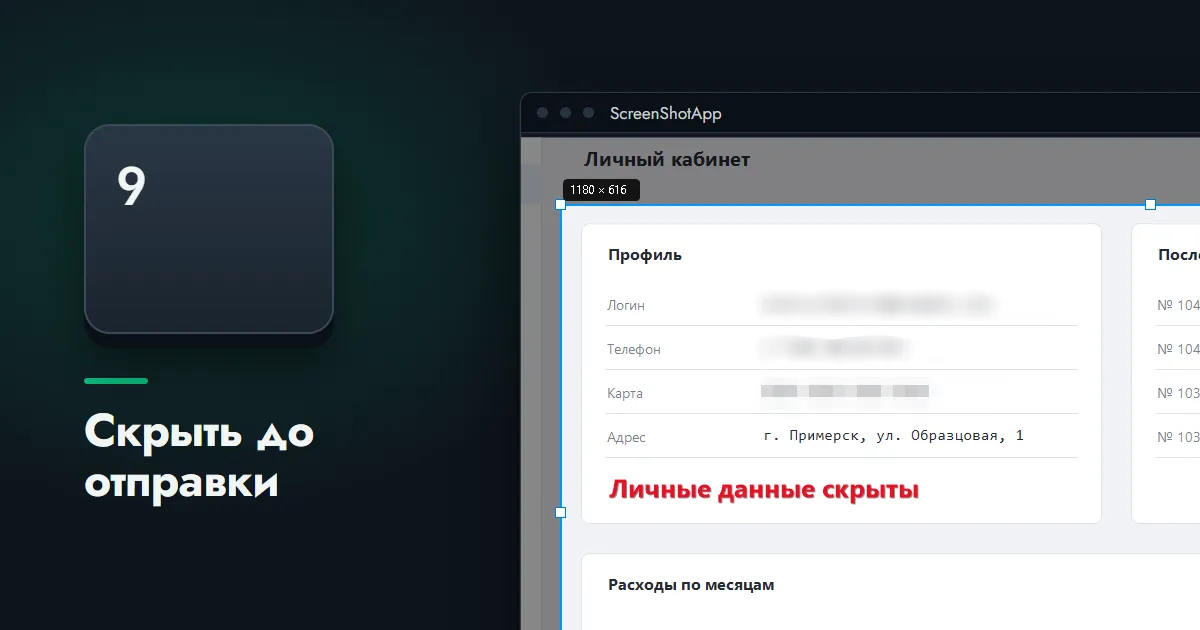The width and height of the screenshot is (1200, 630).
Task: Click the third window control dot
Action: coord(589,113)
